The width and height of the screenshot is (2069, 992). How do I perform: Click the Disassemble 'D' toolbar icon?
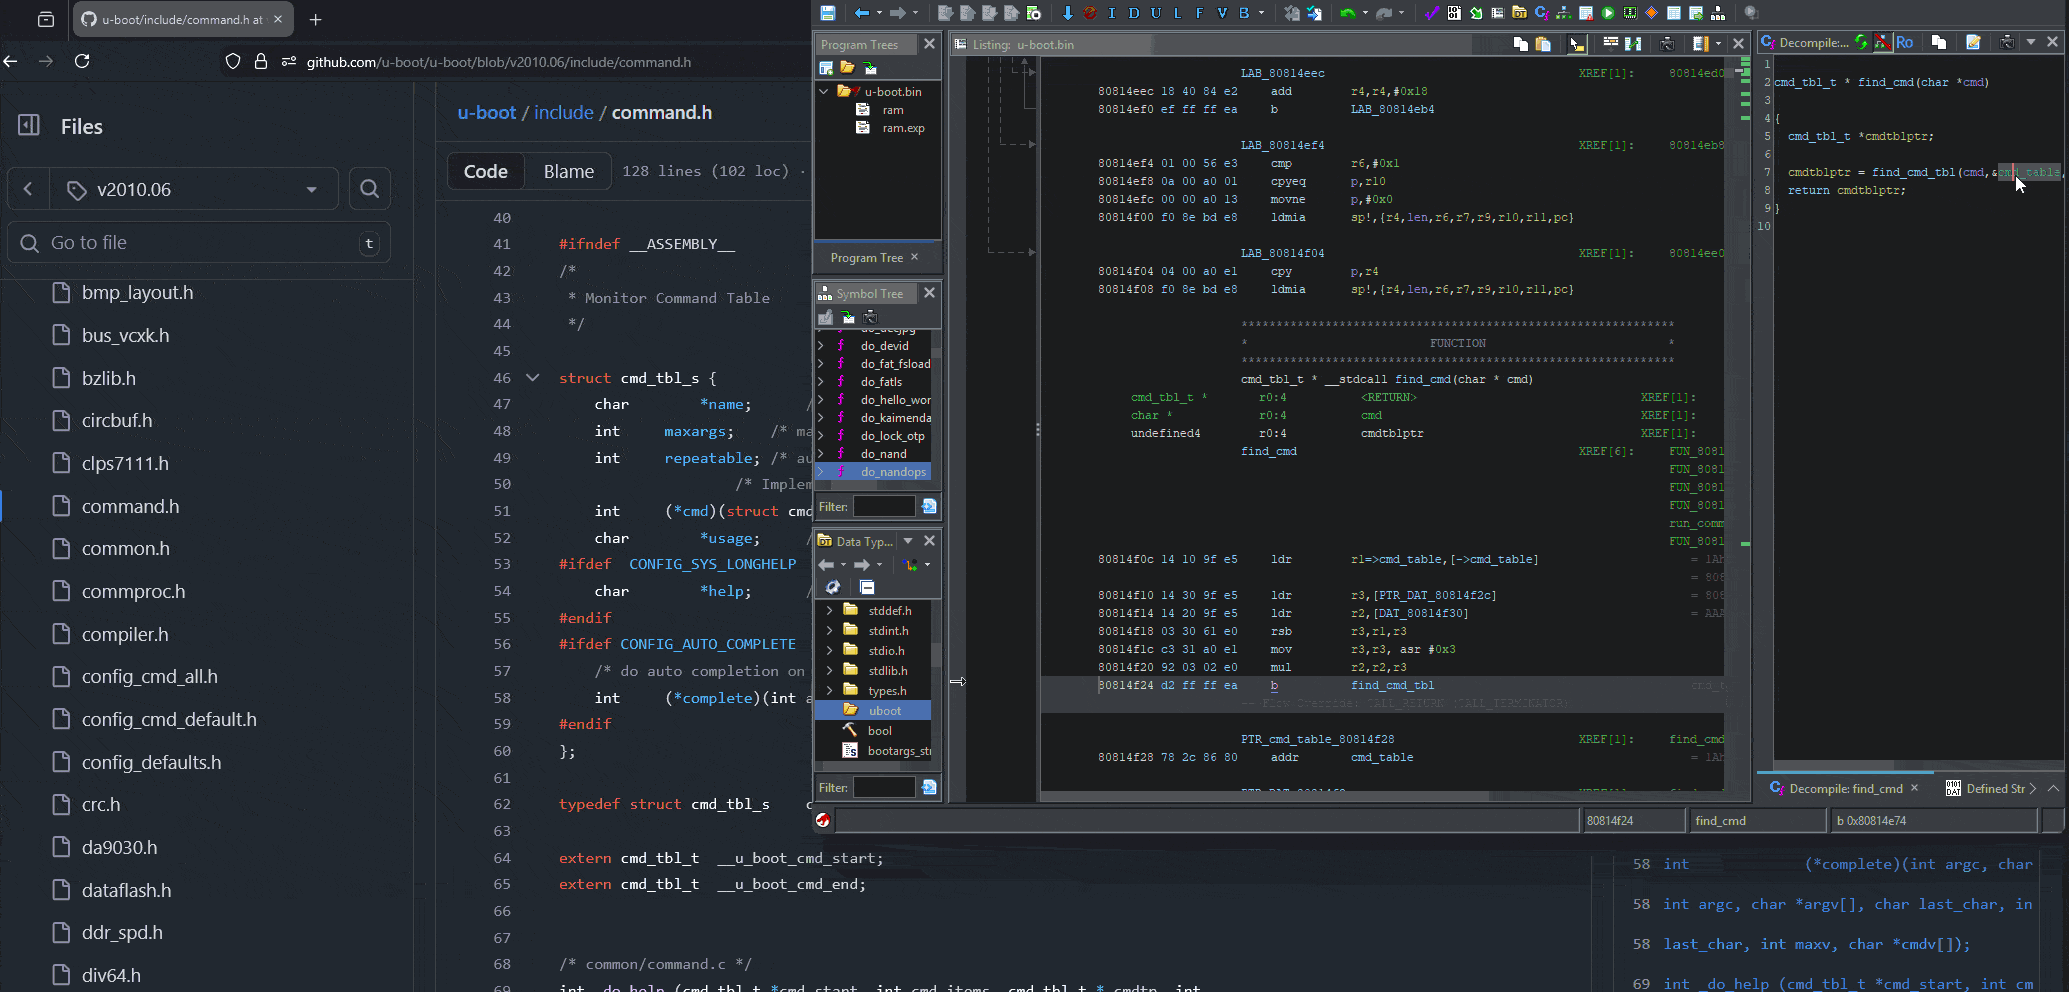click(1133, 13)
